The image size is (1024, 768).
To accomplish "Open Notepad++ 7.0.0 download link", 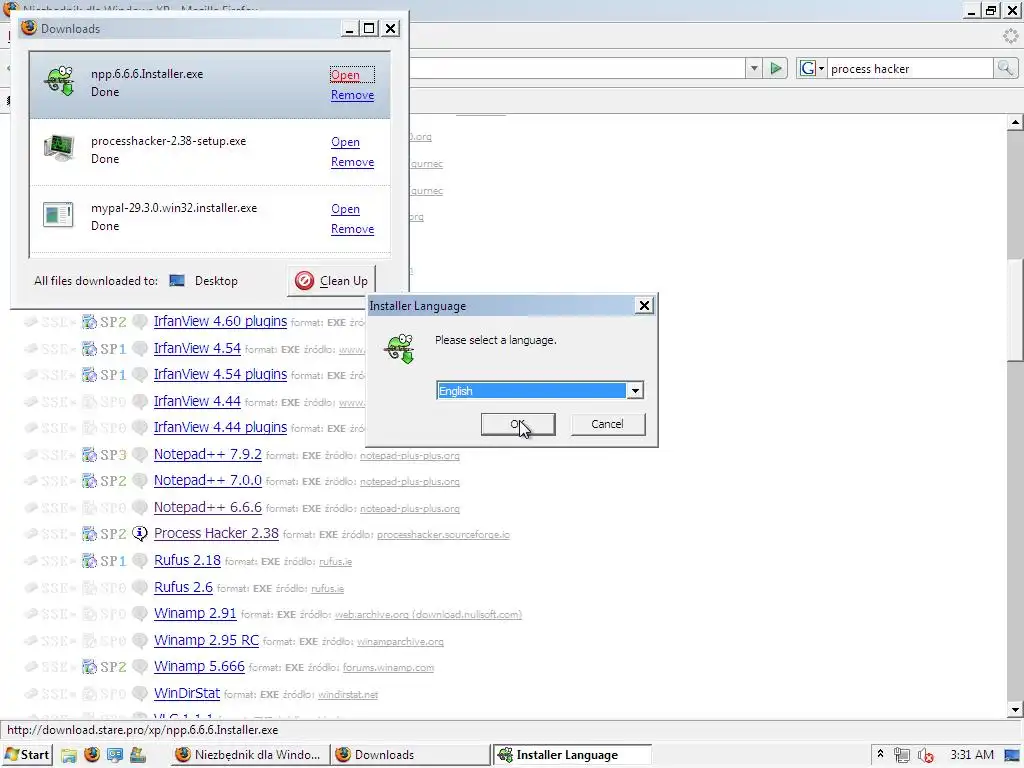I will pyautogui.click(x=208, y=480).
